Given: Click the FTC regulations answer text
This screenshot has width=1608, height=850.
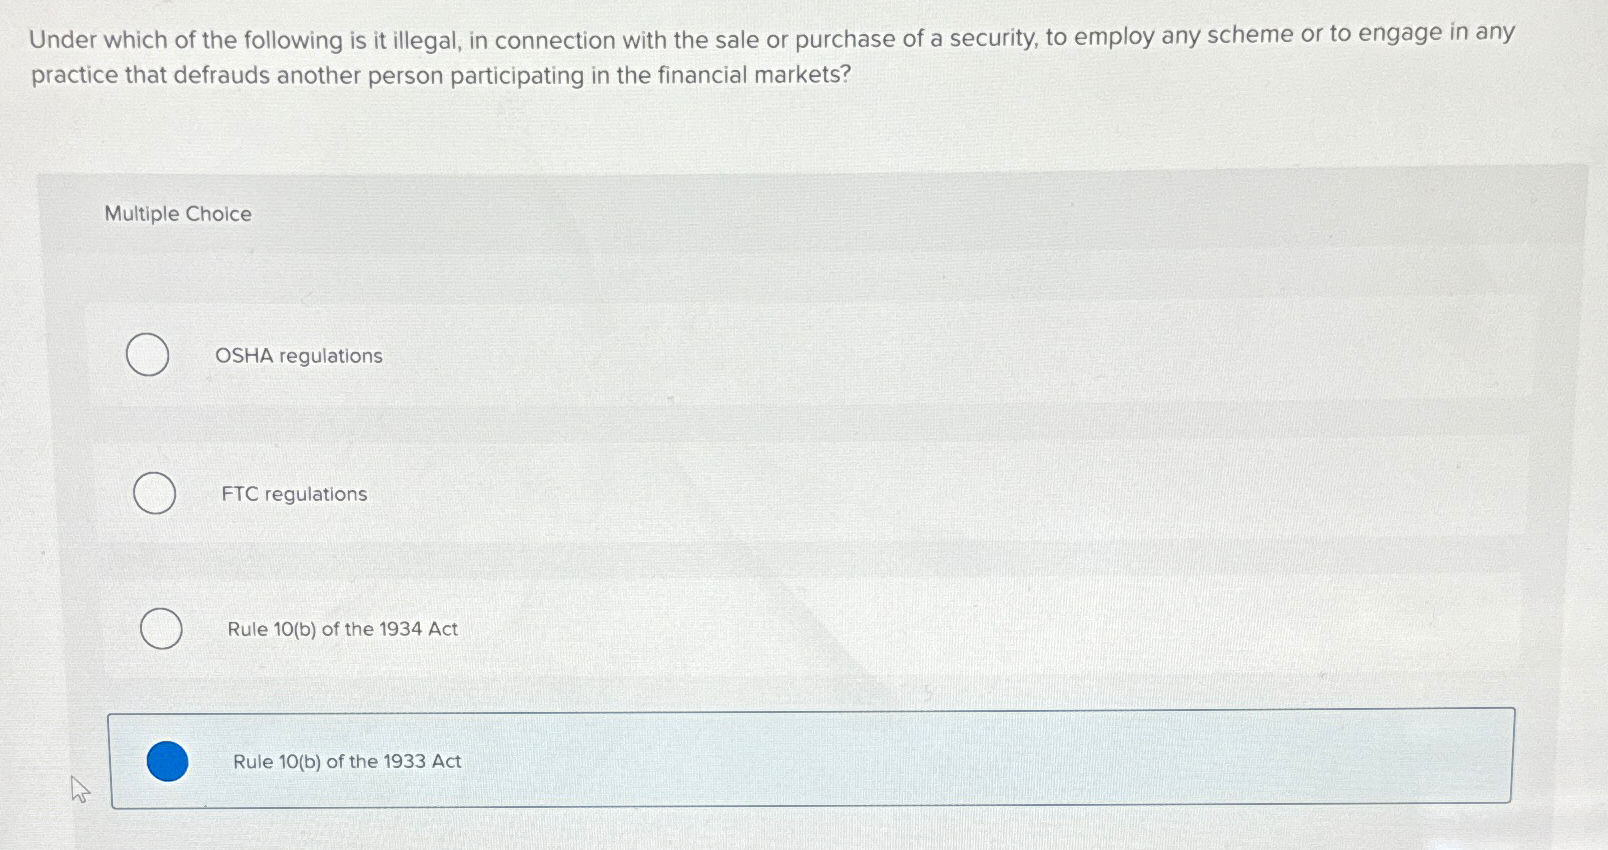Looking at the screenshot, I should tap(293, 493).
